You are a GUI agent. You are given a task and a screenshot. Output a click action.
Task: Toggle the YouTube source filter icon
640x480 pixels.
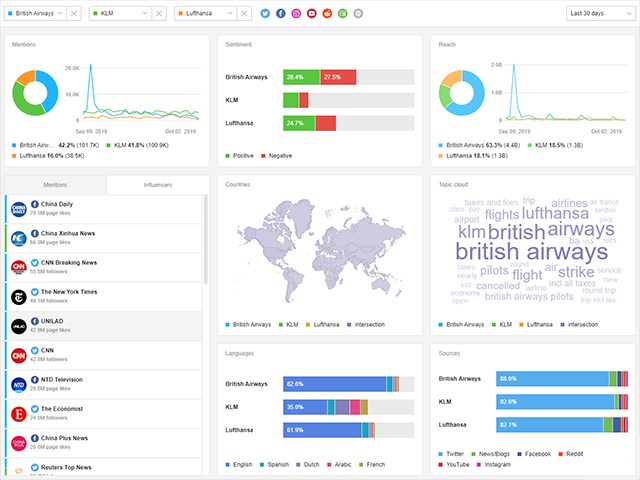point(312,13)
